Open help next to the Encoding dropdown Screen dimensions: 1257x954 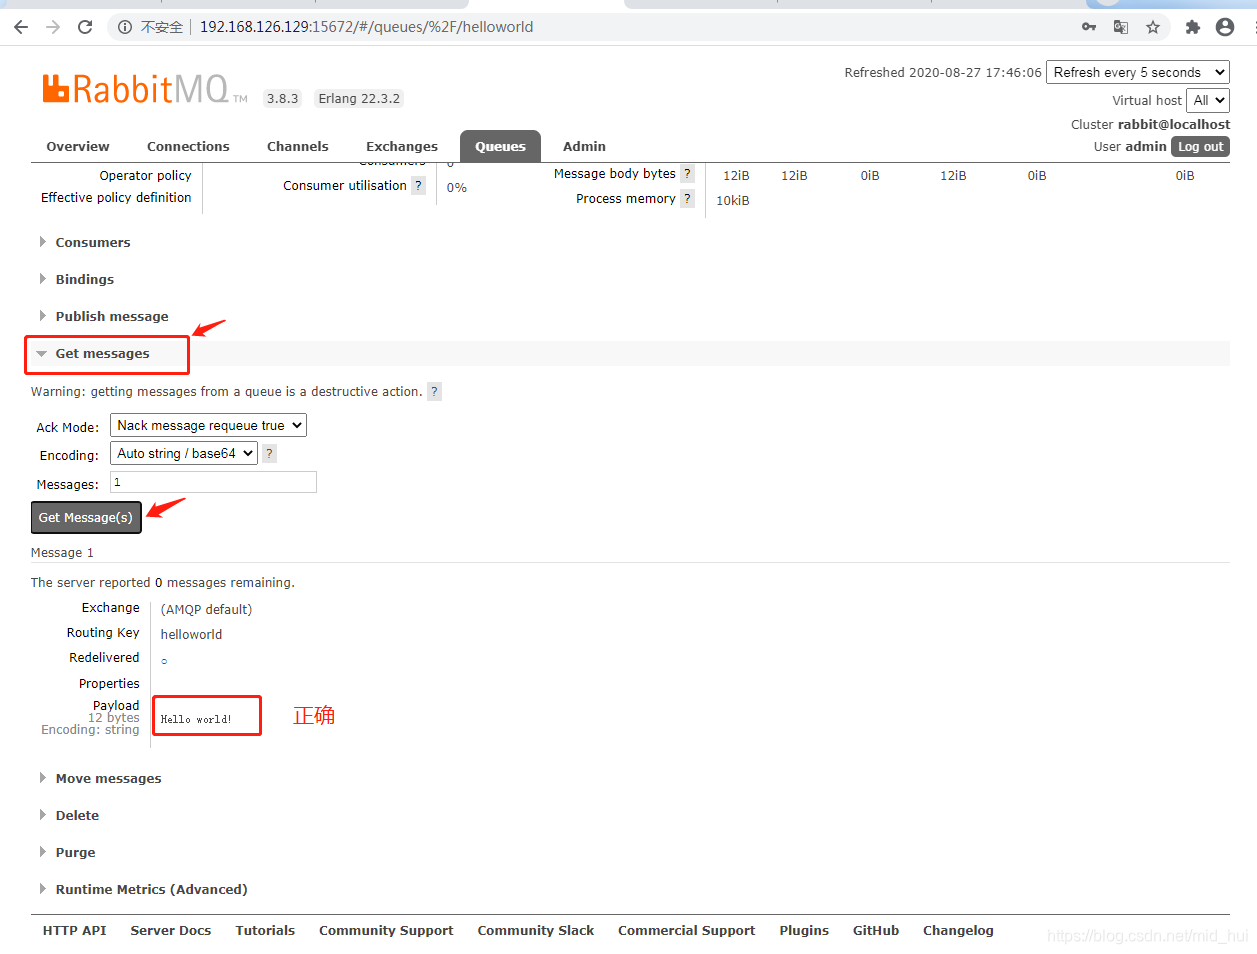click(x=269, y=453)
